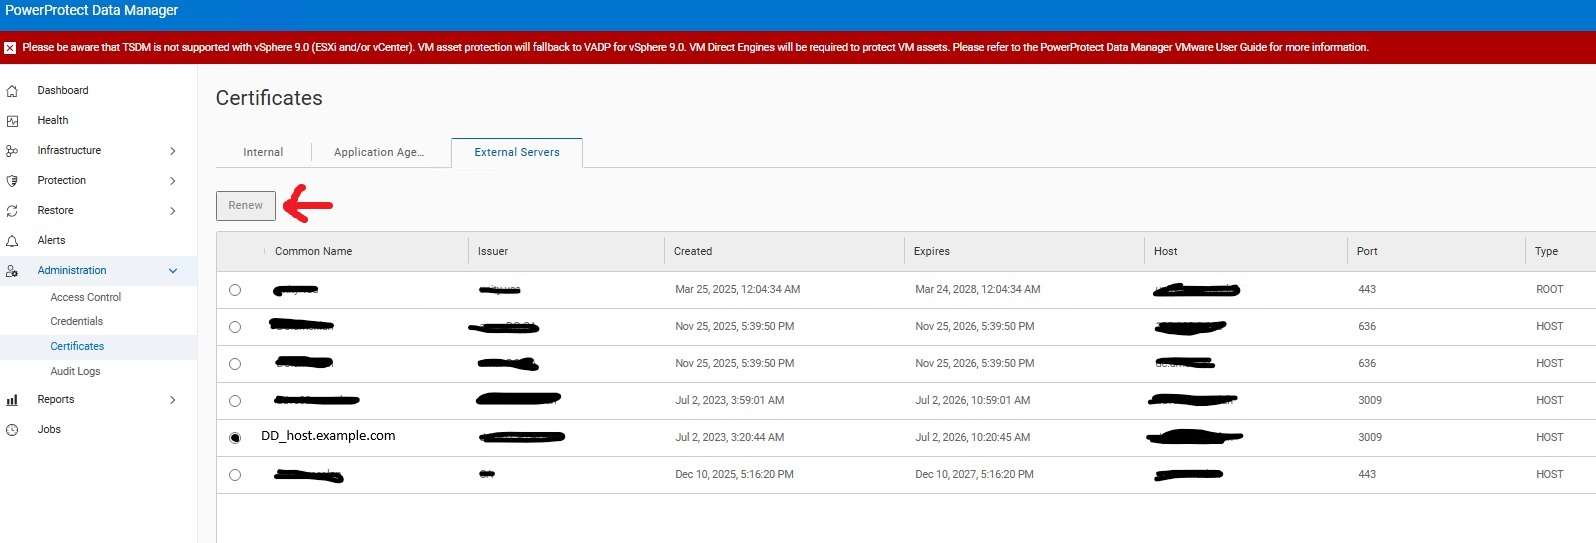Click the Dashboard home icon
The height and width of the screenshot is (543, 1596).
[12, 91]
